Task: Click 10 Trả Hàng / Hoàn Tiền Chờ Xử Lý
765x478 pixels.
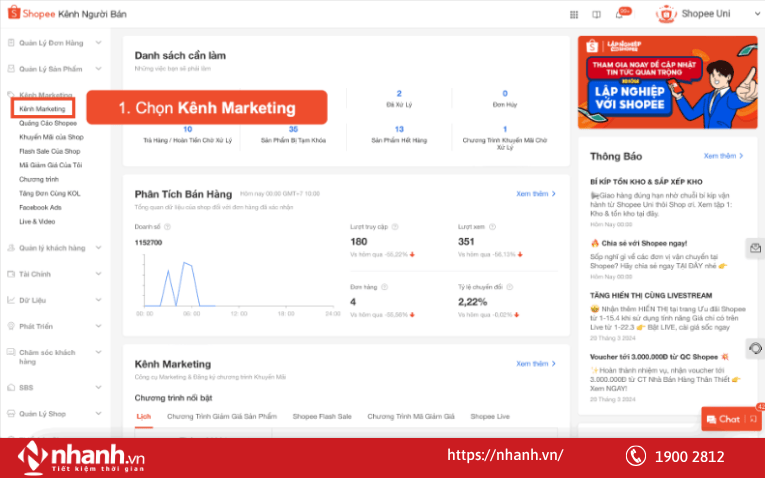Action: pos(187,135)
